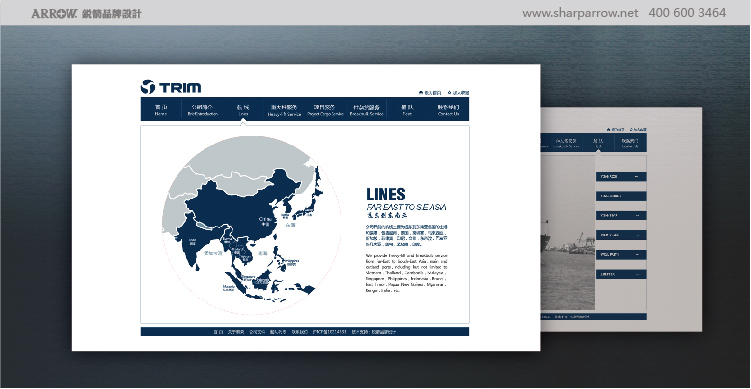751x389 pixels.
Task: Expand the last team member bar on the back page
Action: pos(621,274)
